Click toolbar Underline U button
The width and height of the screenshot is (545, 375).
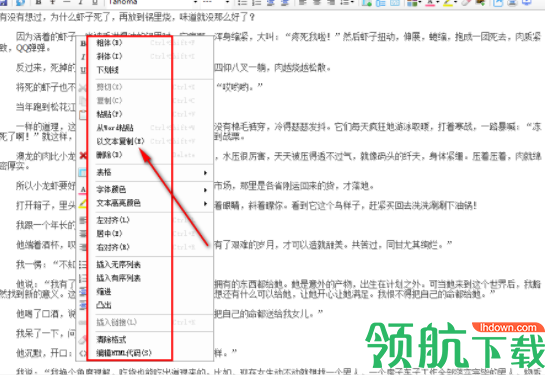pyautogui.click(x=94, y=2)
